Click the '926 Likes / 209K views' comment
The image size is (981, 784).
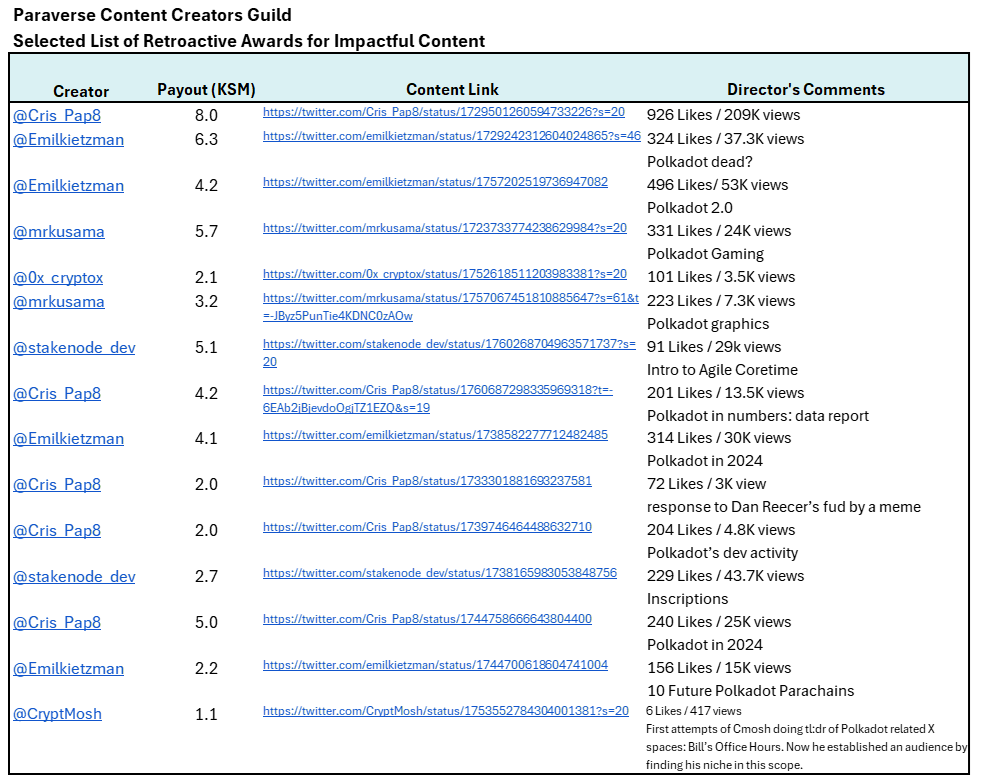(x=723, y=115)
